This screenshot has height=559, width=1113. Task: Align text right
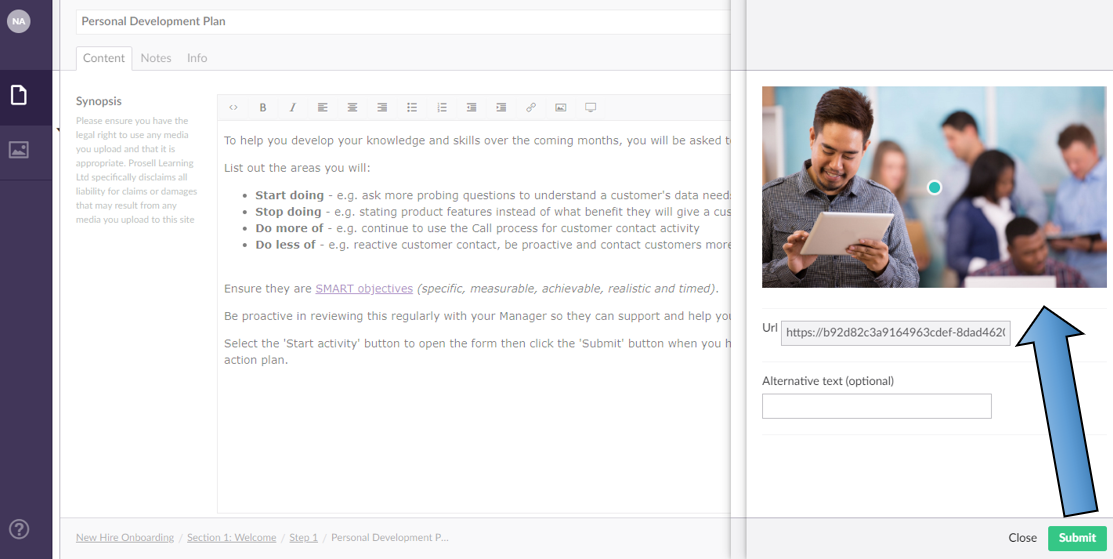pos(382,108)
